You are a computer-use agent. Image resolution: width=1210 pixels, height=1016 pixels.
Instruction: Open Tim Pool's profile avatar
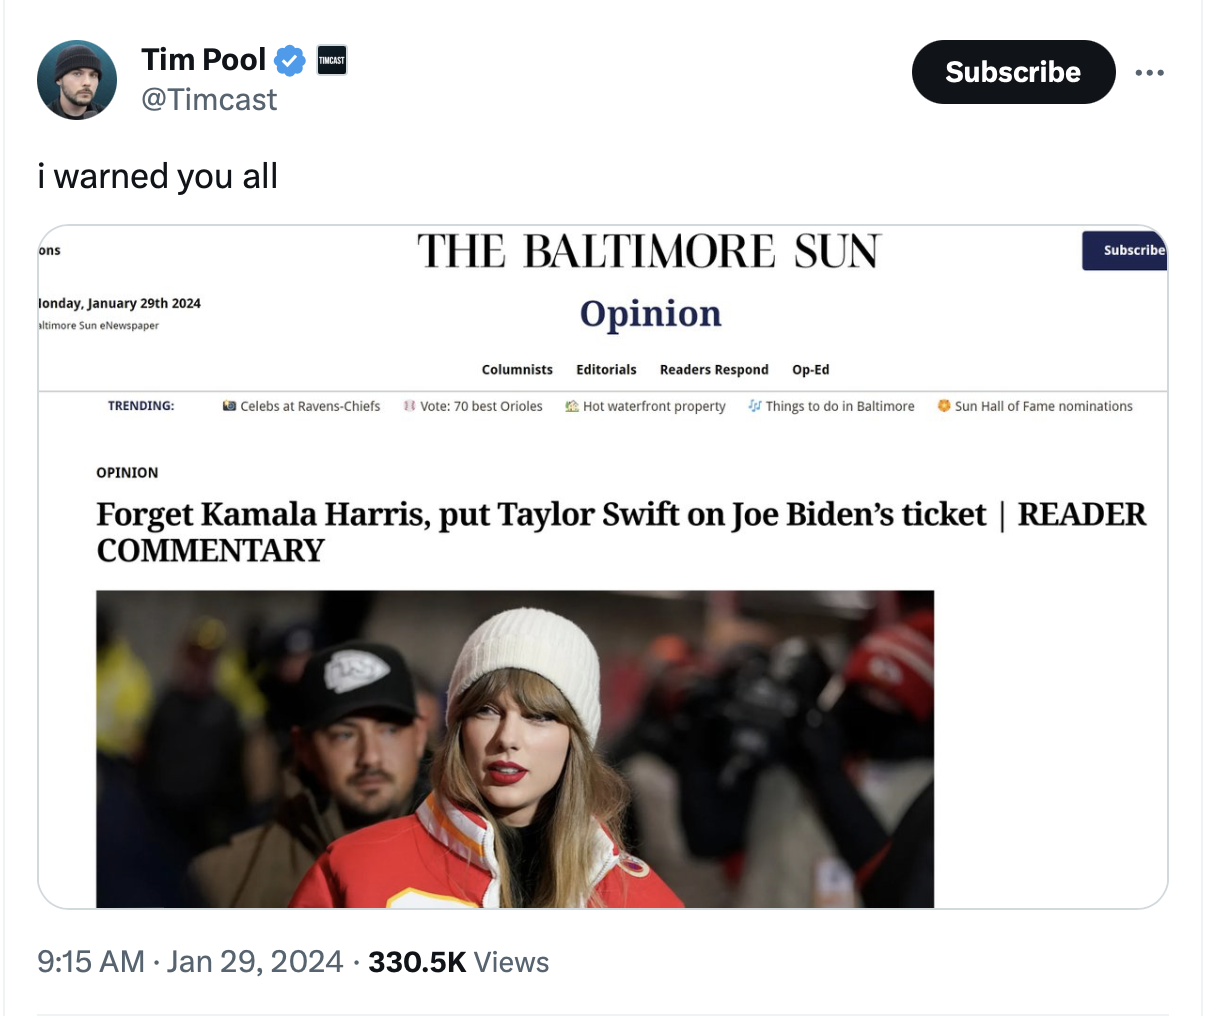(x=77, y=80)
